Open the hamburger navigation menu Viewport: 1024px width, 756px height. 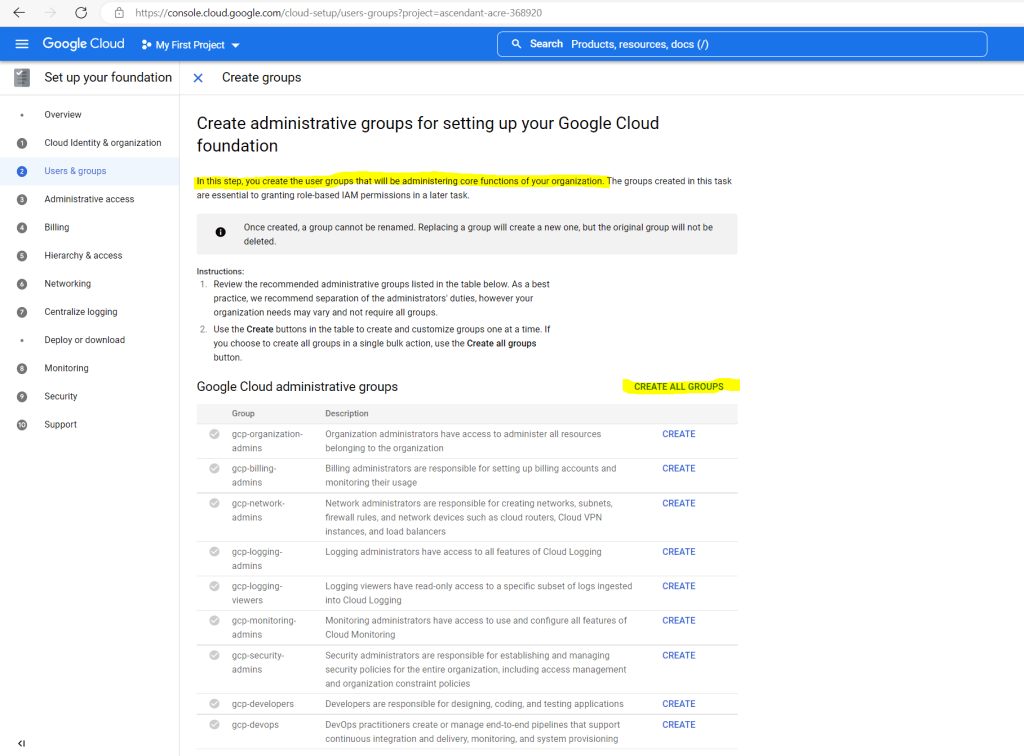click(22, 44)
